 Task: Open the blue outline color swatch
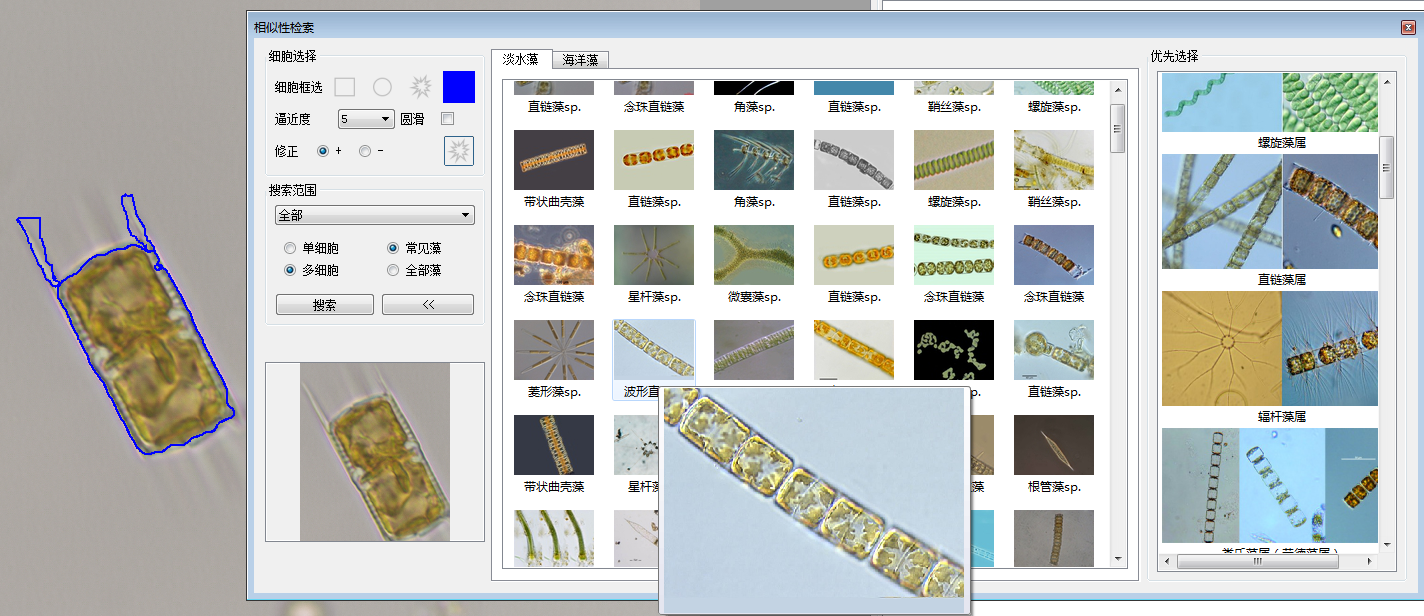pyautogui.click(x=459, y=87)
